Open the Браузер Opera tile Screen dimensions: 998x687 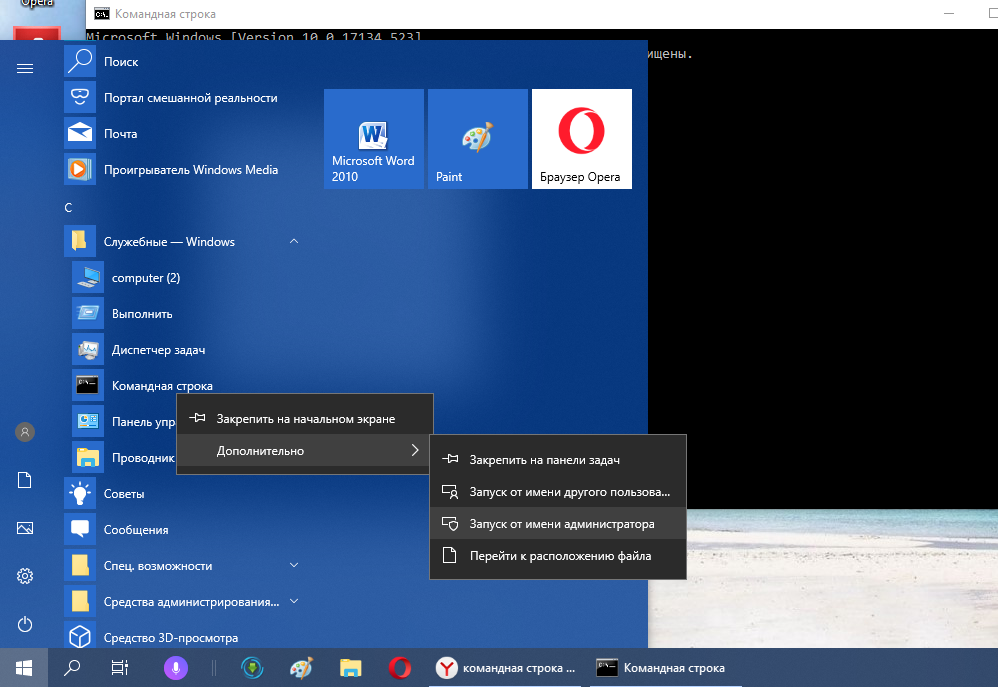582,139
